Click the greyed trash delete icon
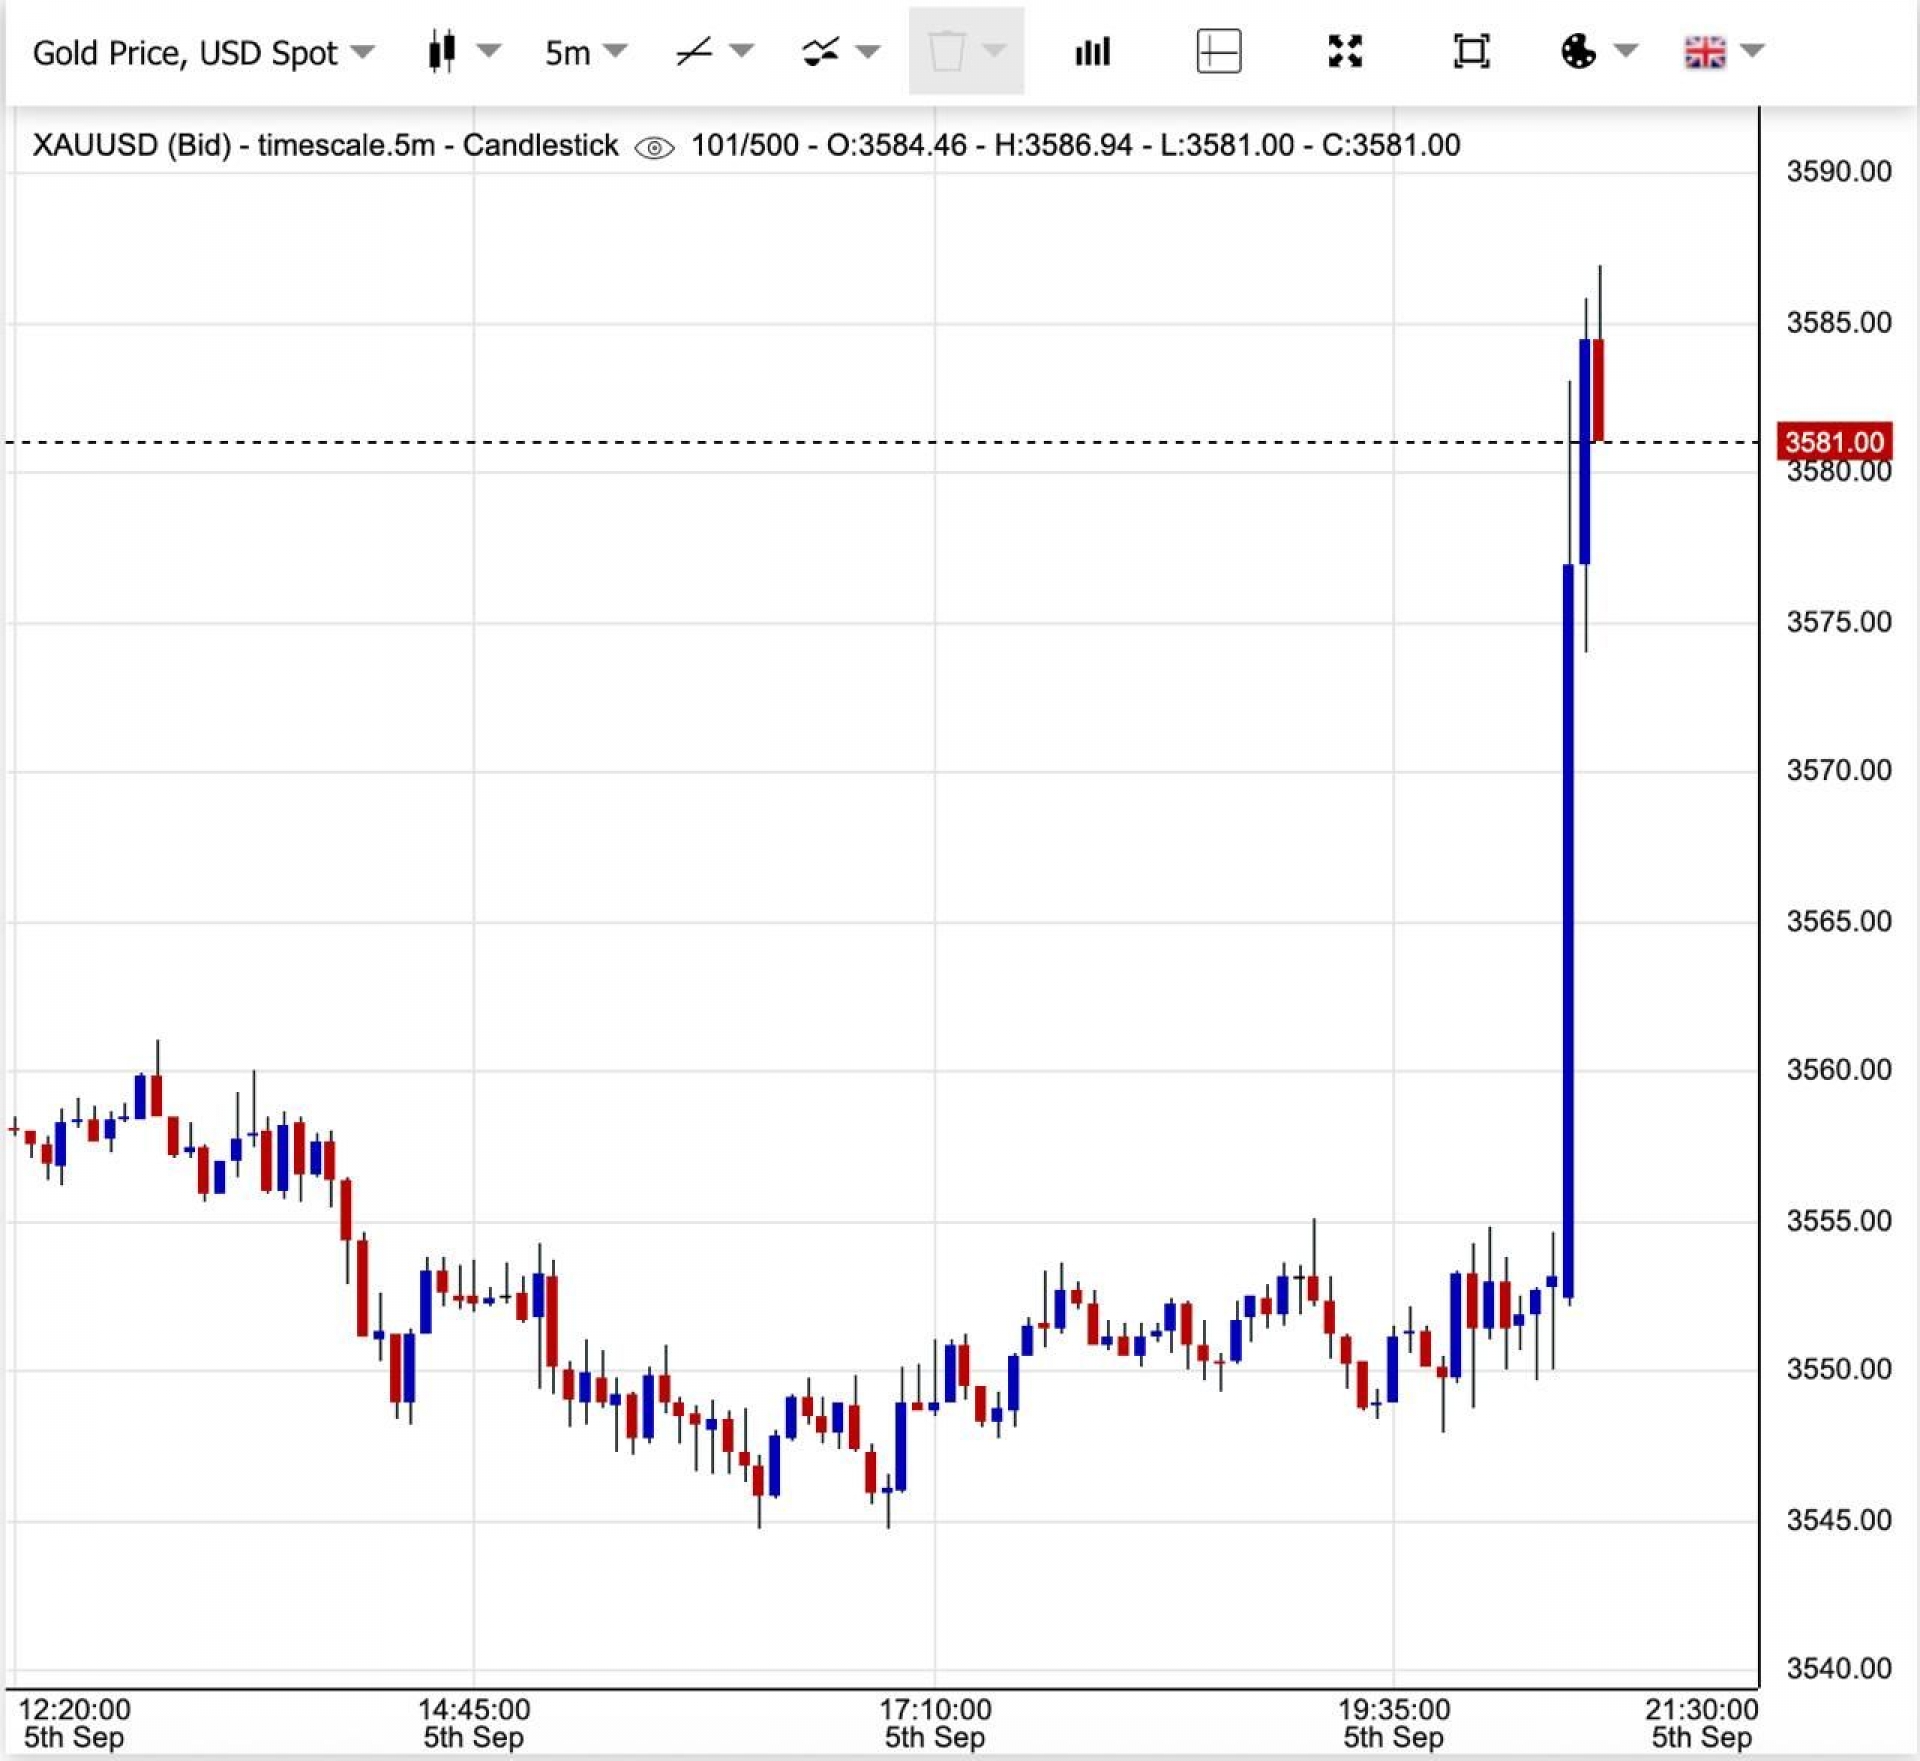Viewport: 1920px width, 1761px height. (x=946, y=51)
